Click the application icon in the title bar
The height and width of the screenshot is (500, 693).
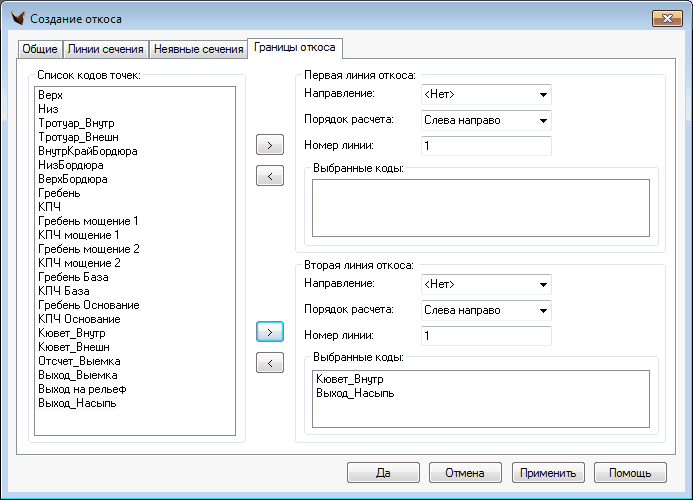15,19
